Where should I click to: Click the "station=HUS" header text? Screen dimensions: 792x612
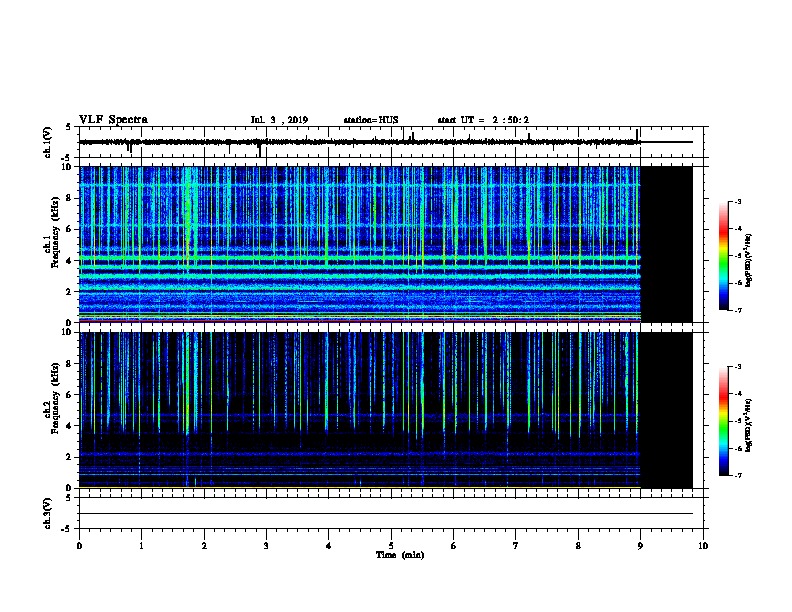(x=371, y=120)
